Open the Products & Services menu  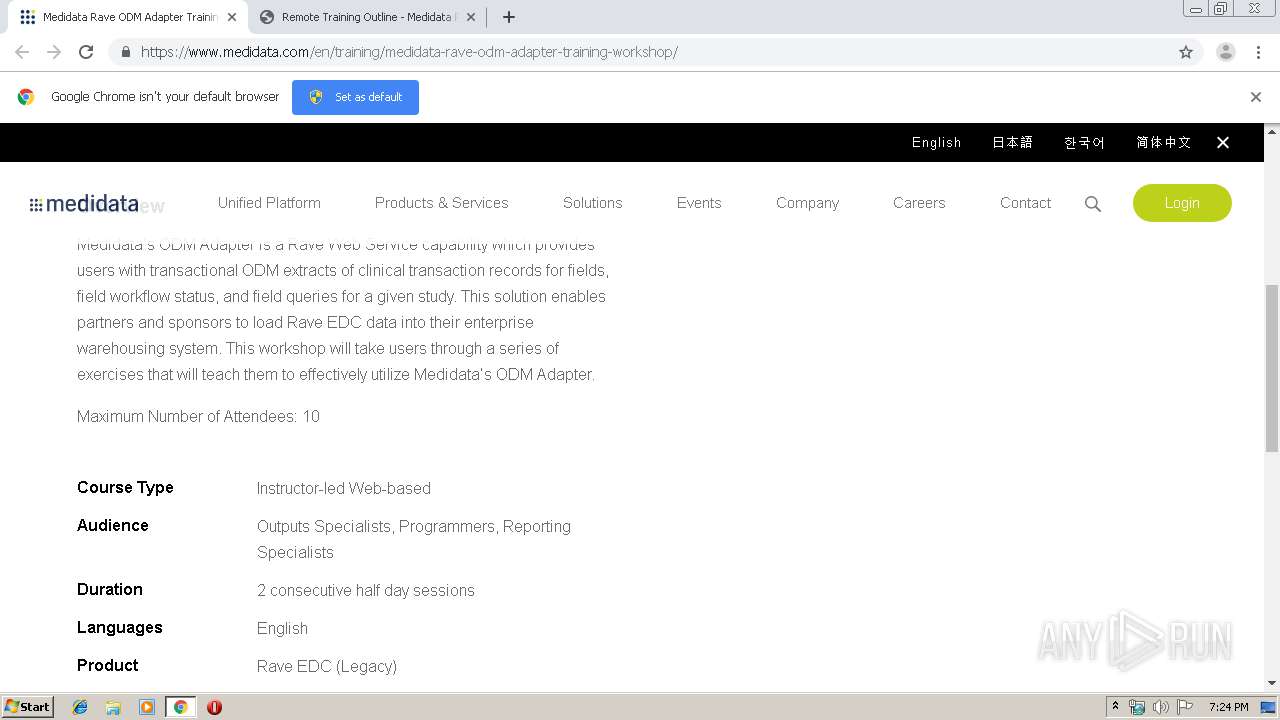[441, 202]
